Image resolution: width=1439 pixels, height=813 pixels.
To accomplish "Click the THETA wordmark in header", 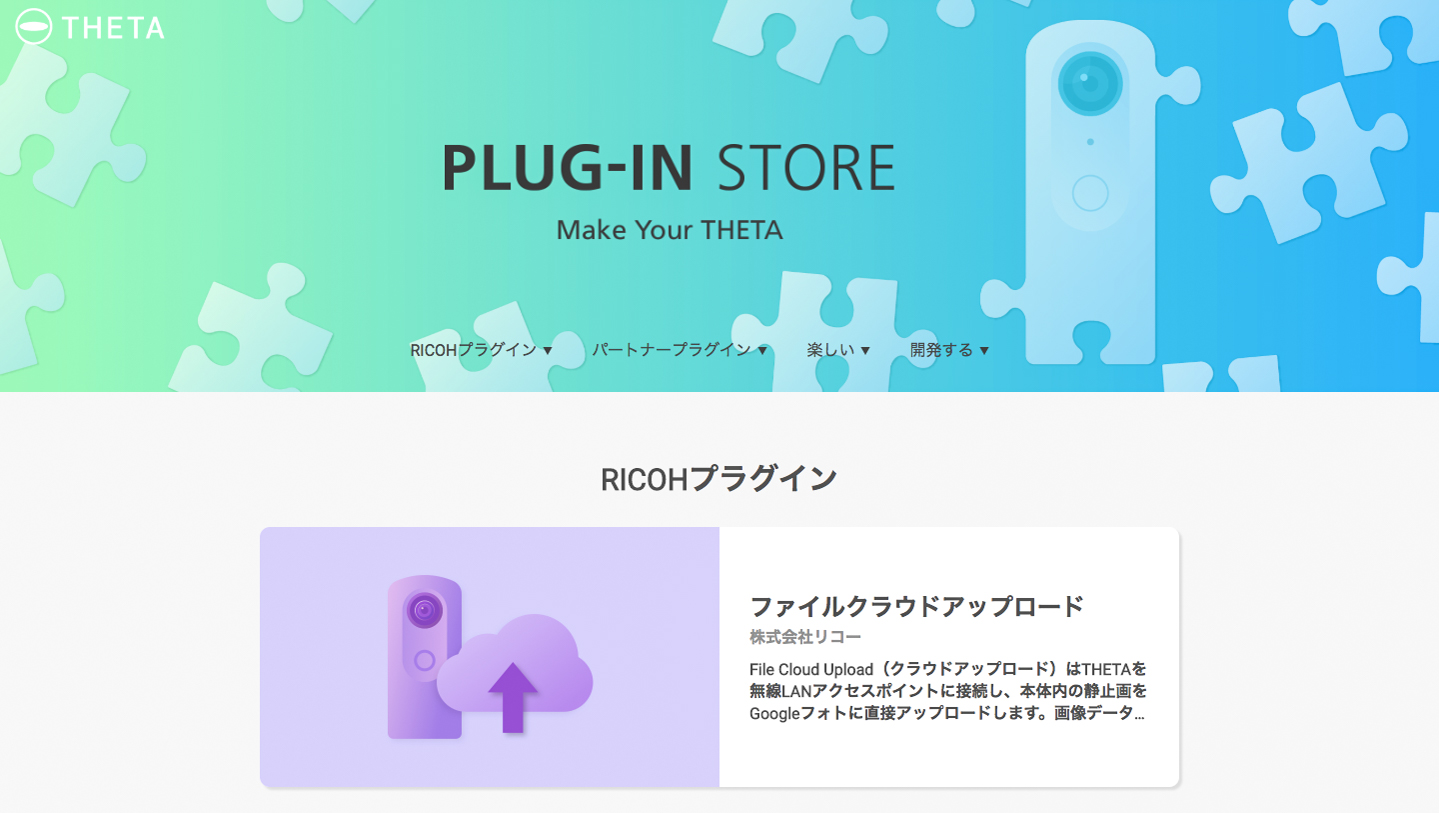I will (113, 27).
